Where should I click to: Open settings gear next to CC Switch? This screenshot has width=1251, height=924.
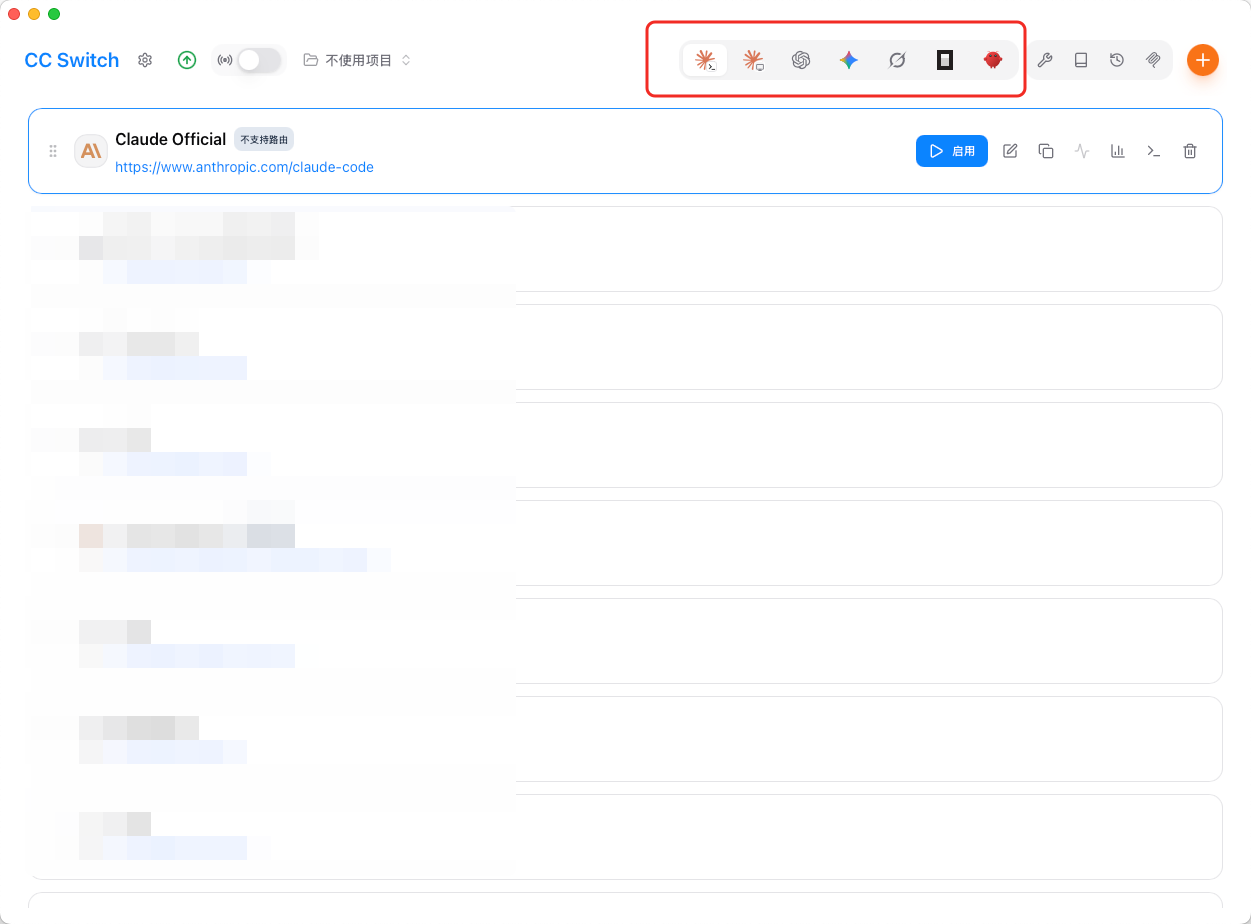pyautogui.click(x=145, y=60)
